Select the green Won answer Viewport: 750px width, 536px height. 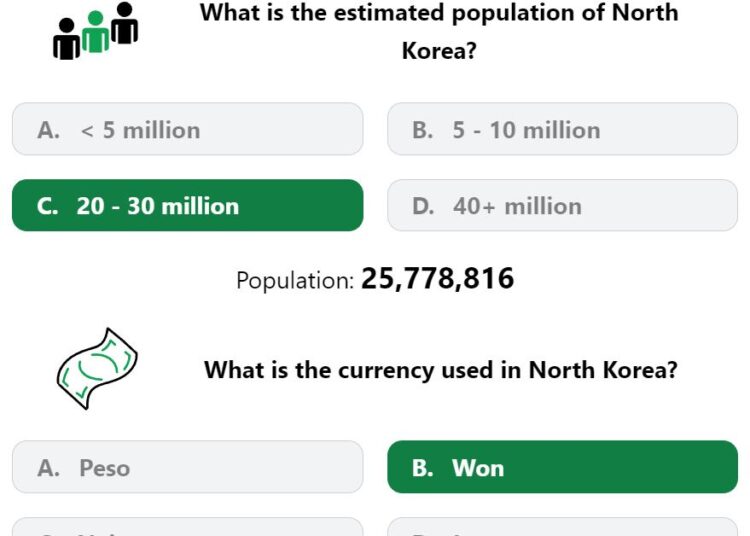tap(562, 467)
